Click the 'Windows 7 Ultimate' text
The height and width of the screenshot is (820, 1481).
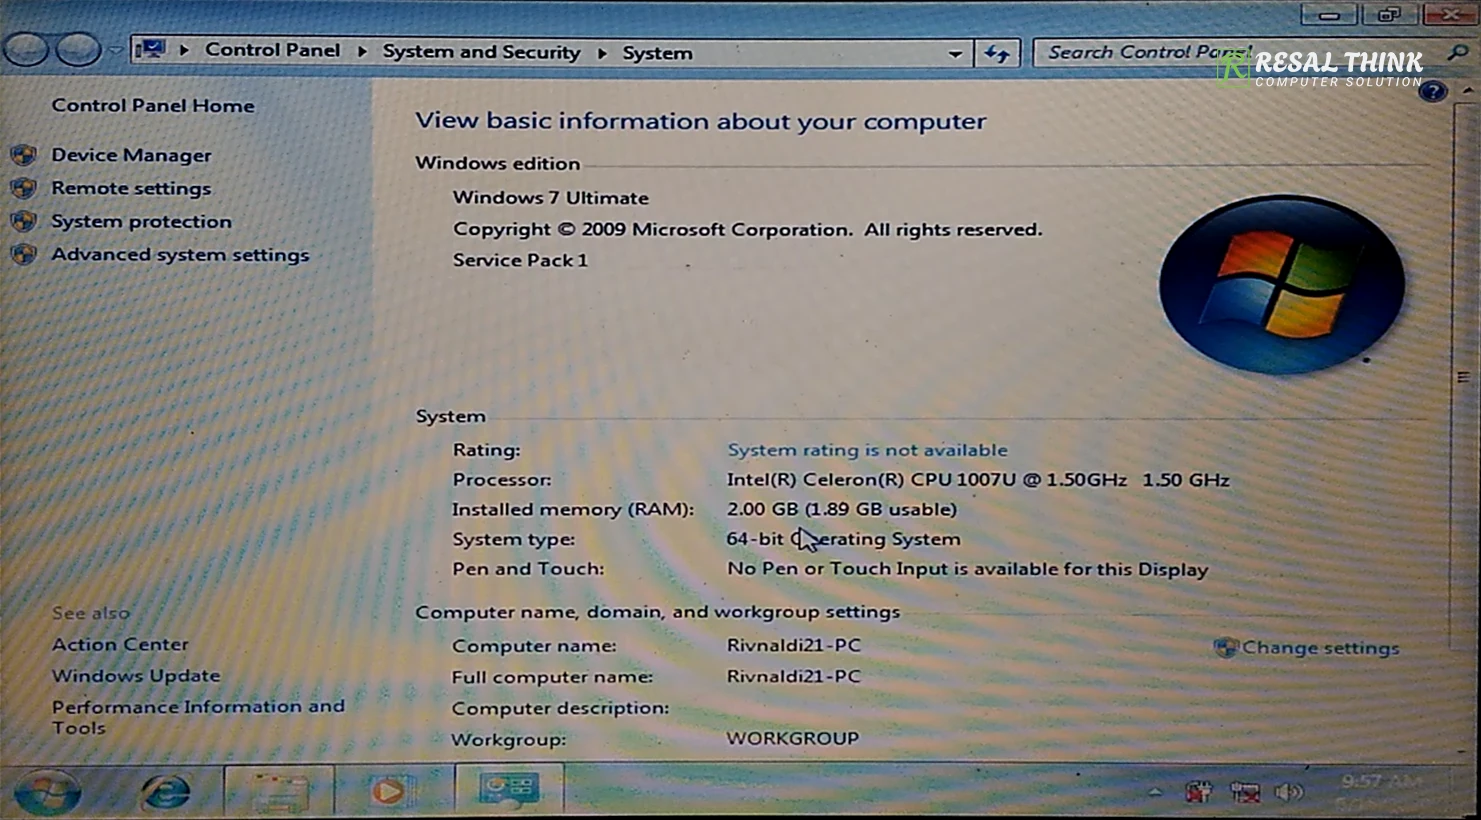551,197
